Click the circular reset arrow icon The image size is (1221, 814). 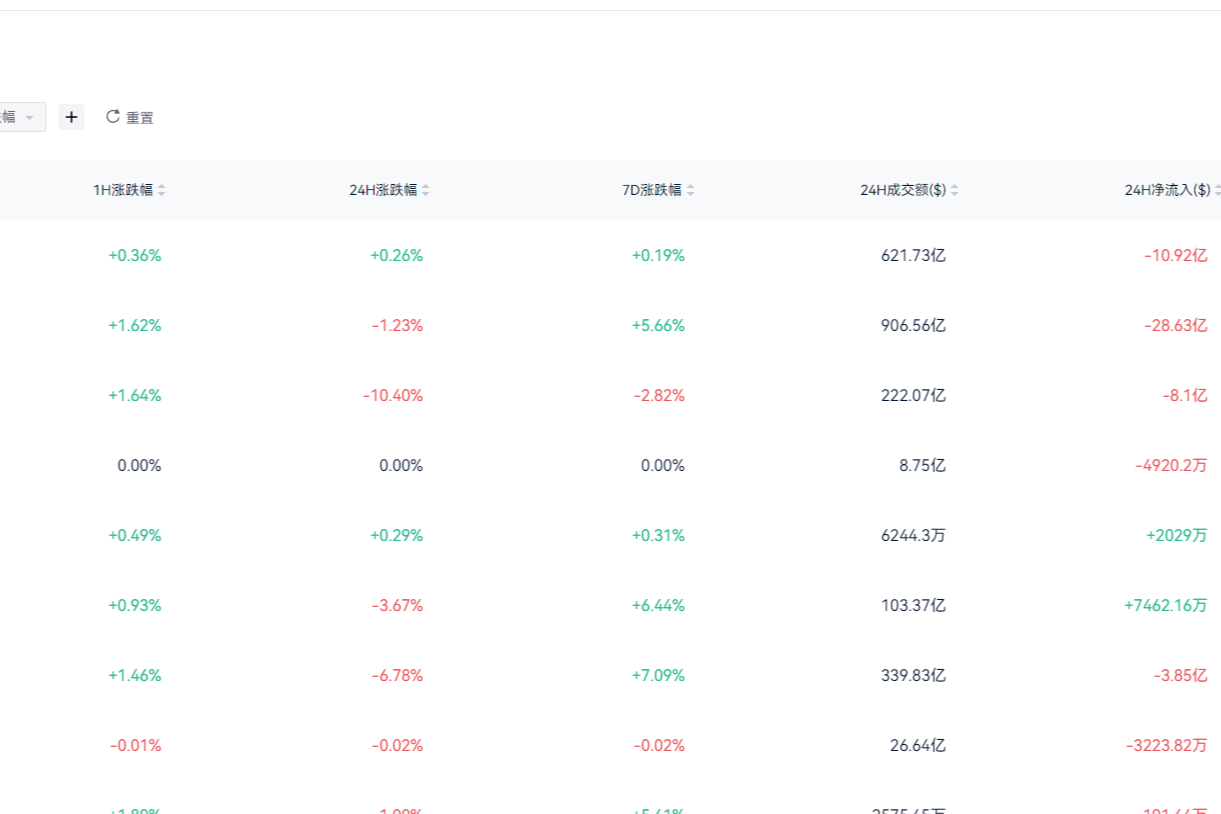[113, 117]
